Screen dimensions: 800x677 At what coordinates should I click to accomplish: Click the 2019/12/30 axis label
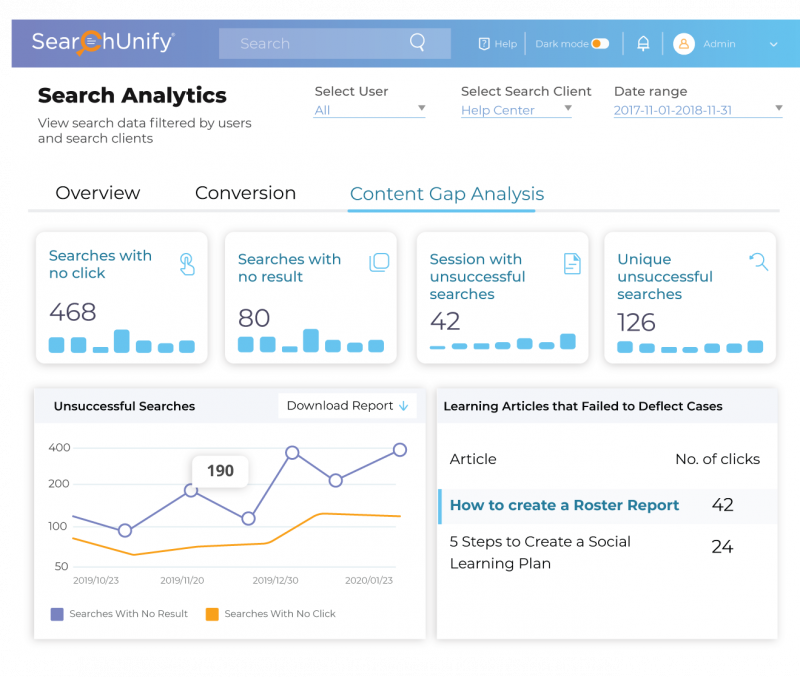point(276,581)
